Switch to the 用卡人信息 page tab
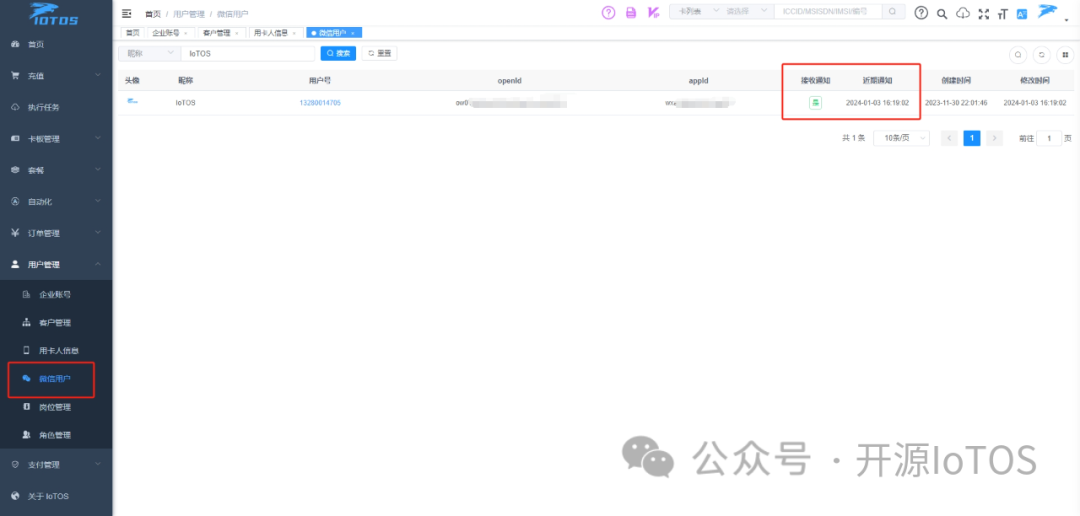The image size is (1080, 516). pos(271,33)
